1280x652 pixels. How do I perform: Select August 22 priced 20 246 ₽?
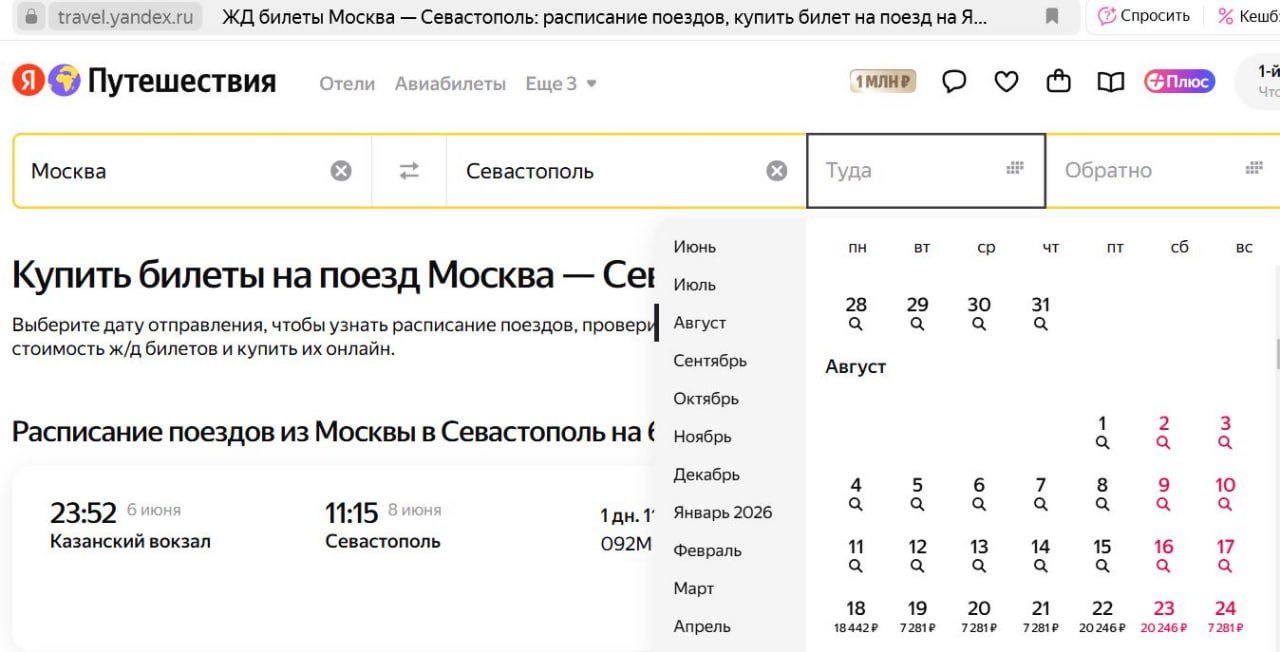coord(1102,616)
